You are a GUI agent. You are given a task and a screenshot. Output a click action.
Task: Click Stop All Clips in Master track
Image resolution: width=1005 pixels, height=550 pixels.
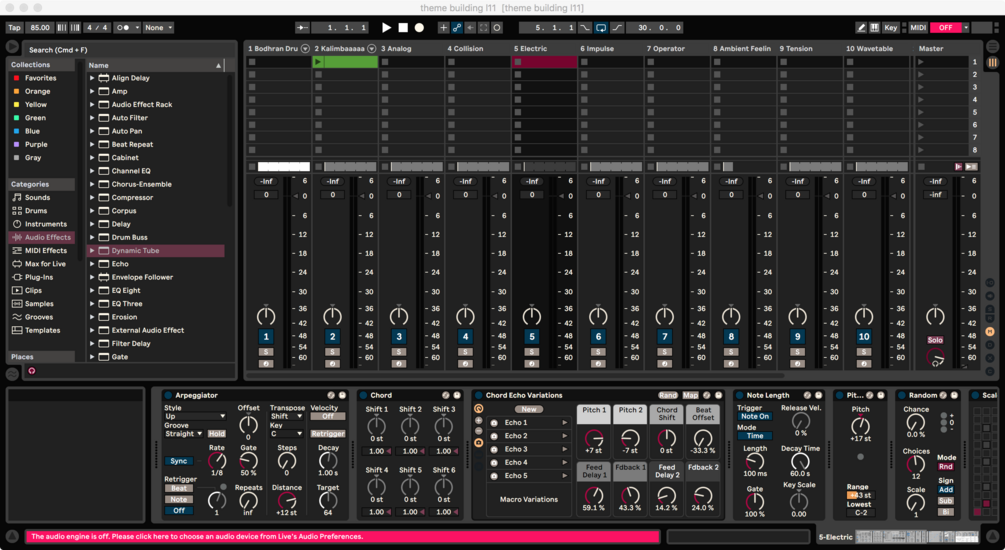(921, 167)
